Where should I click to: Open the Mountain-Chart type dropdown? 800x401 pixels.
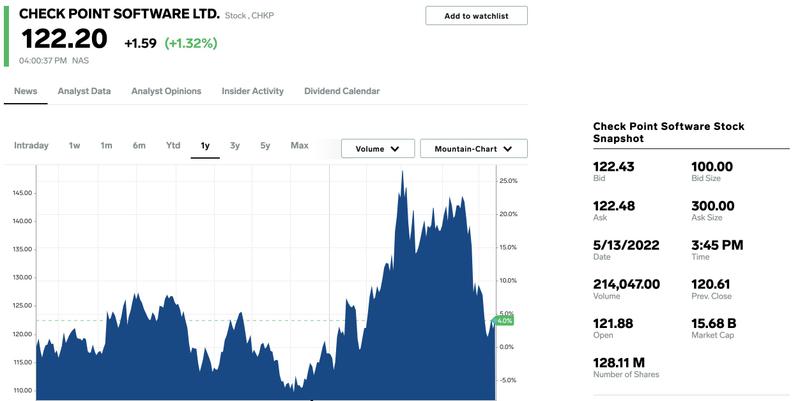click(473, 148)
